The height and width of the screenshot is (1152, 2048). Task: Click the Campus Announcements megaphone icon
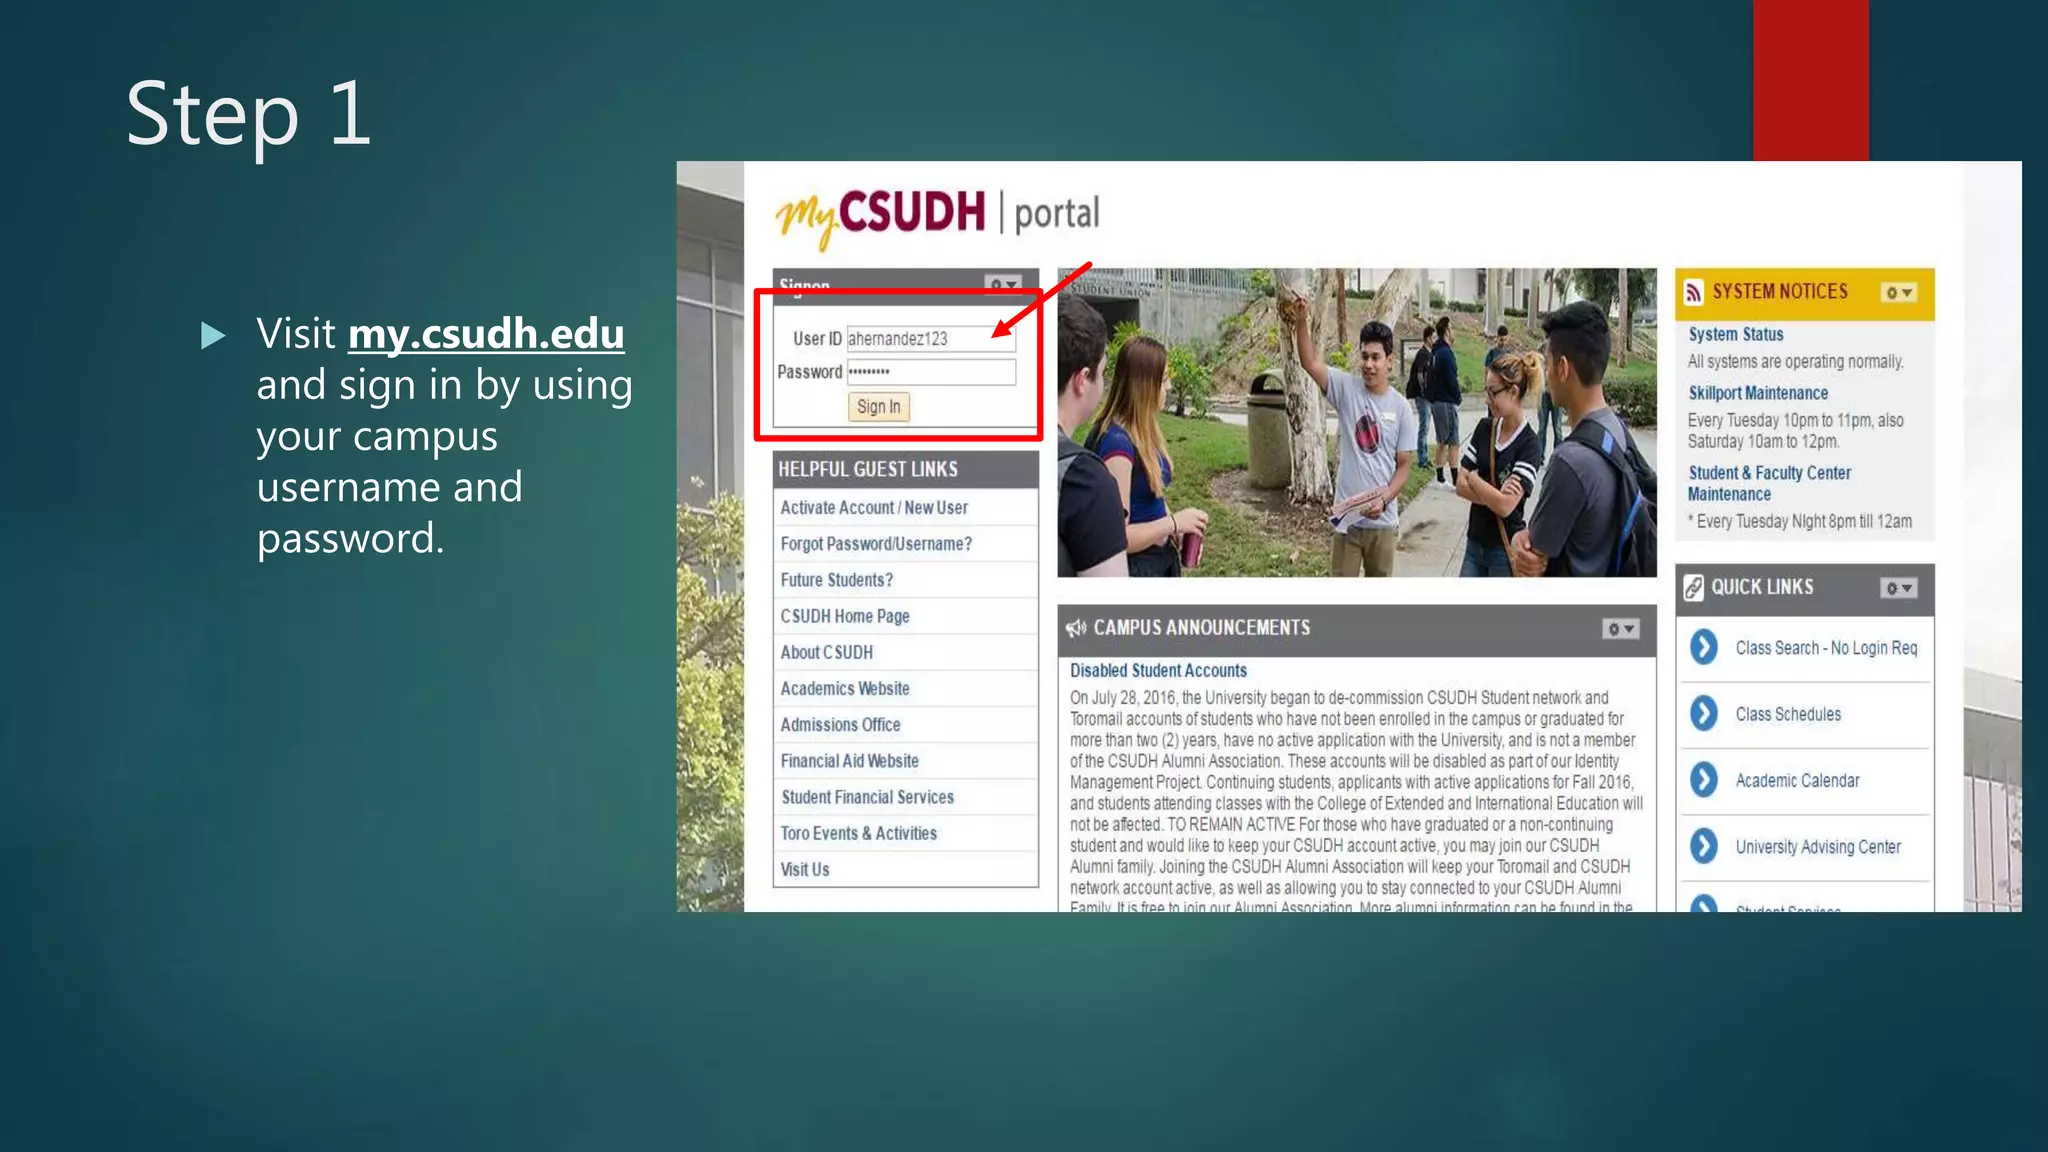[x=1076, y=628]
